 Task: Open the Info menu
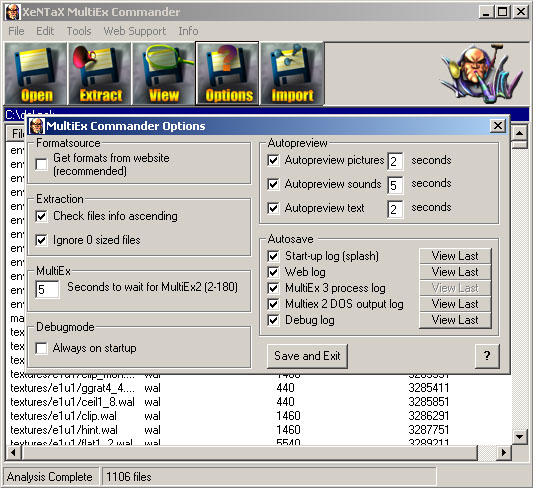click(188, 31)
